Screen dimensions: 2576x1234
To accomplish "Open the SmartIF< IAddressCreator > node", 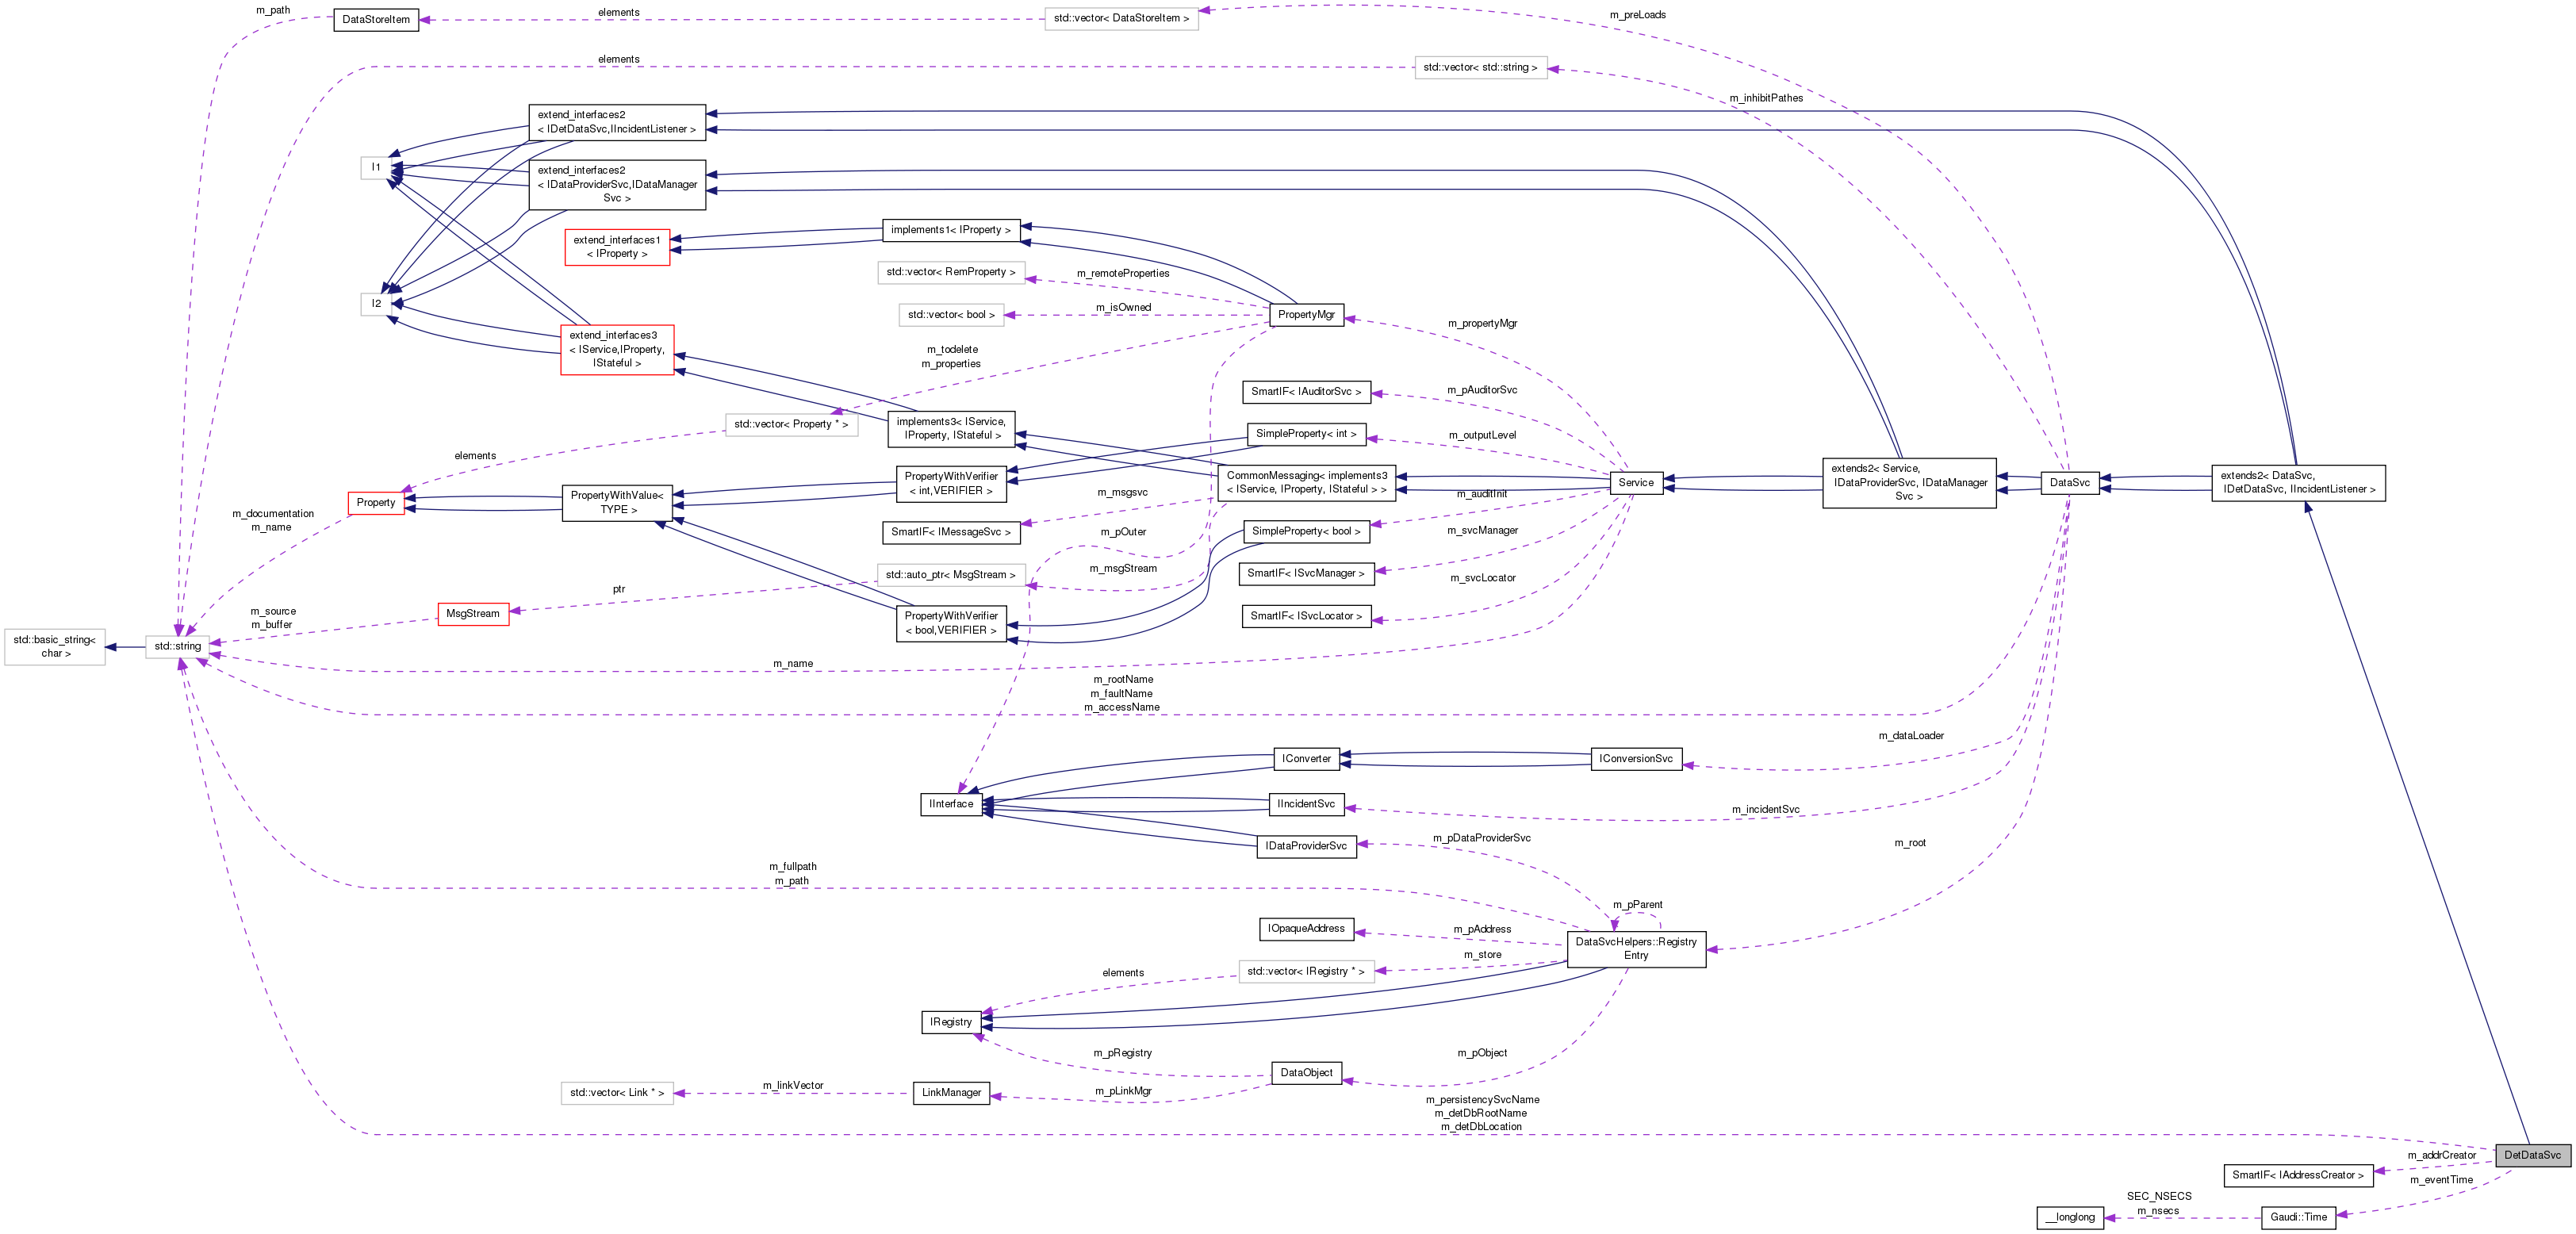I will coord(2298,1175).
